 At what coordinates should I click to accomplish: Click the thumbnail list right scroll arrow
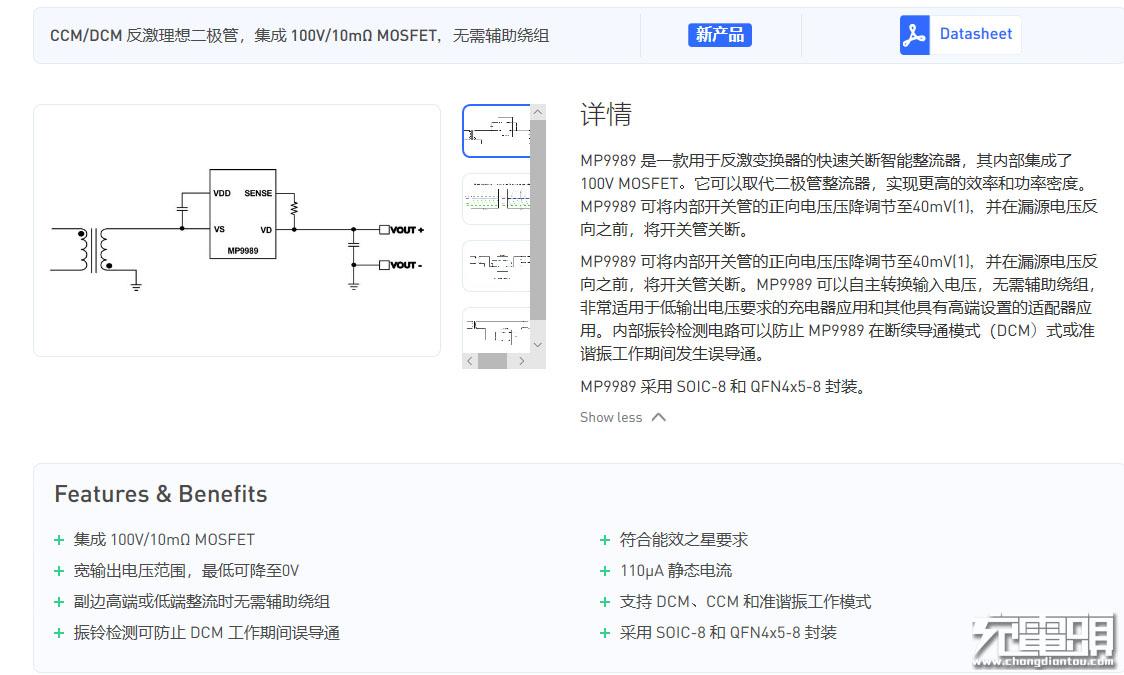(520, 361)
